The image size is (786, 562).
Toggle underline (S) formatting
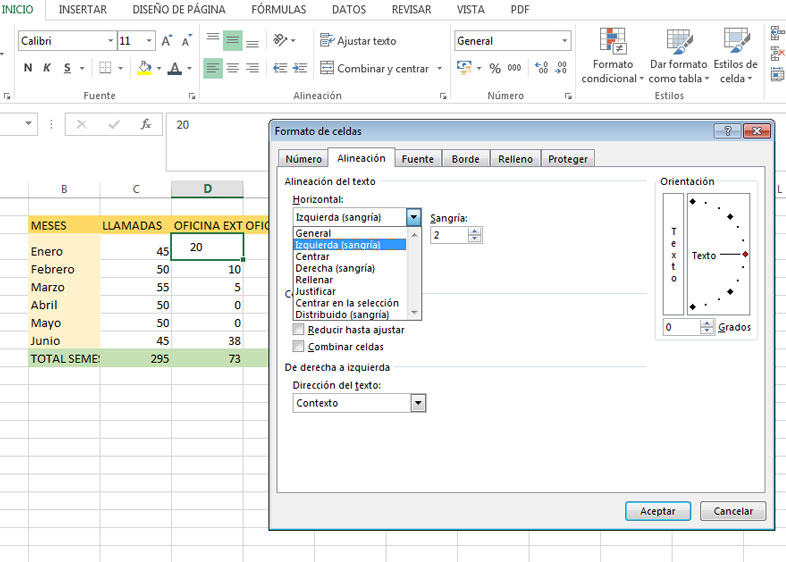pyautogui.click(x=67, y=68)
